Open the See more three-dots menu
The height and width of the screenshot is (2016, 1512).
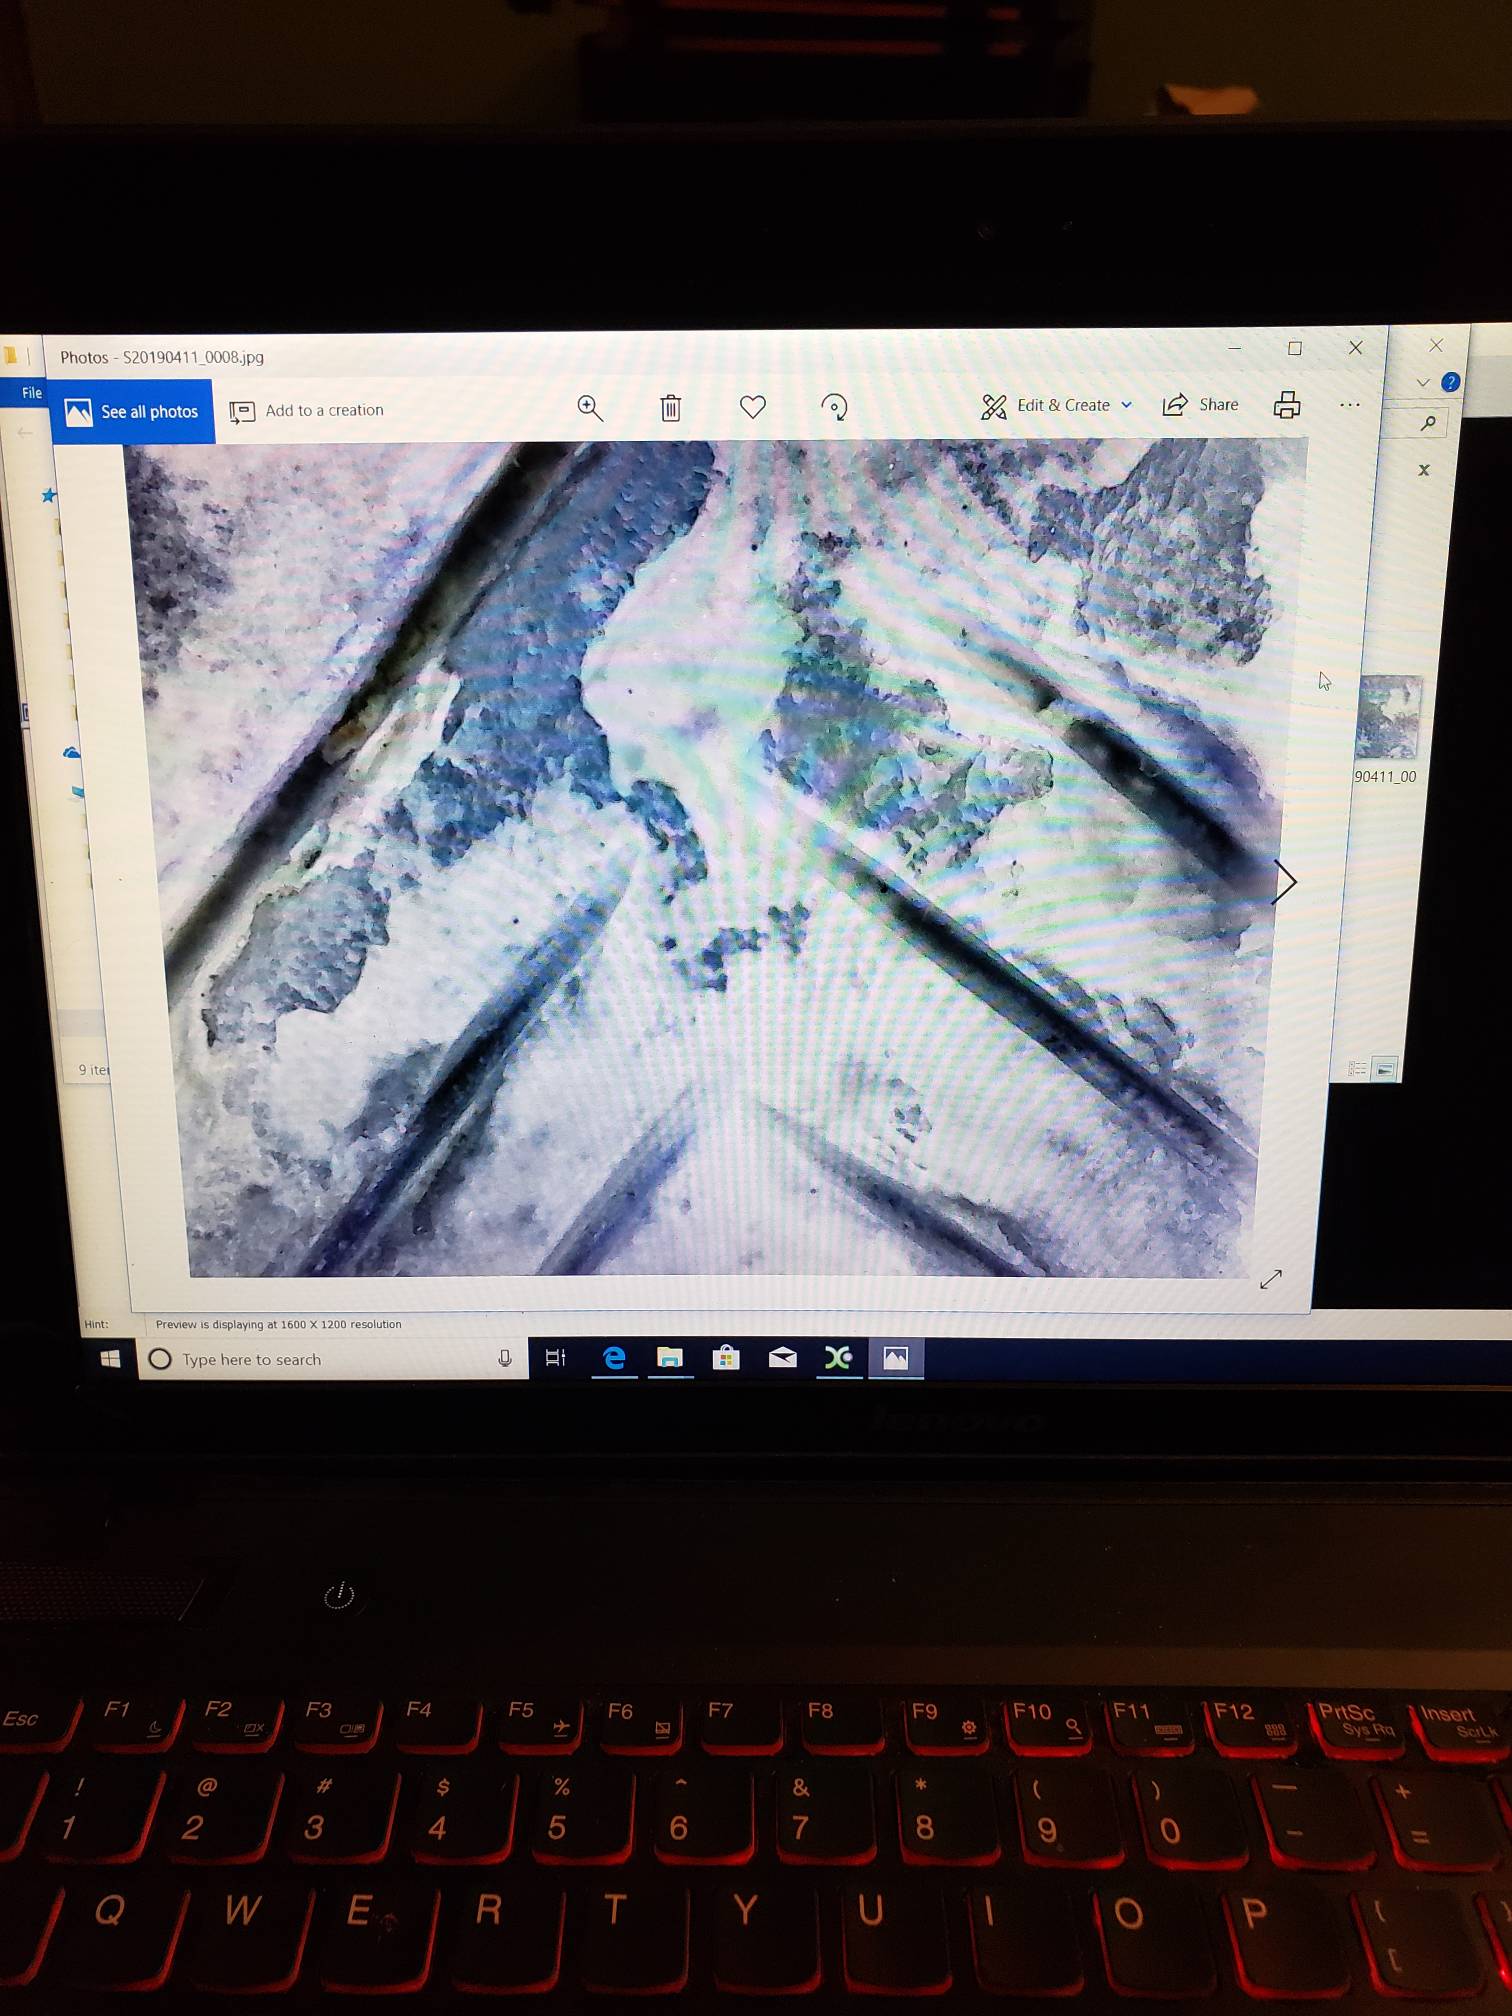1350,404
